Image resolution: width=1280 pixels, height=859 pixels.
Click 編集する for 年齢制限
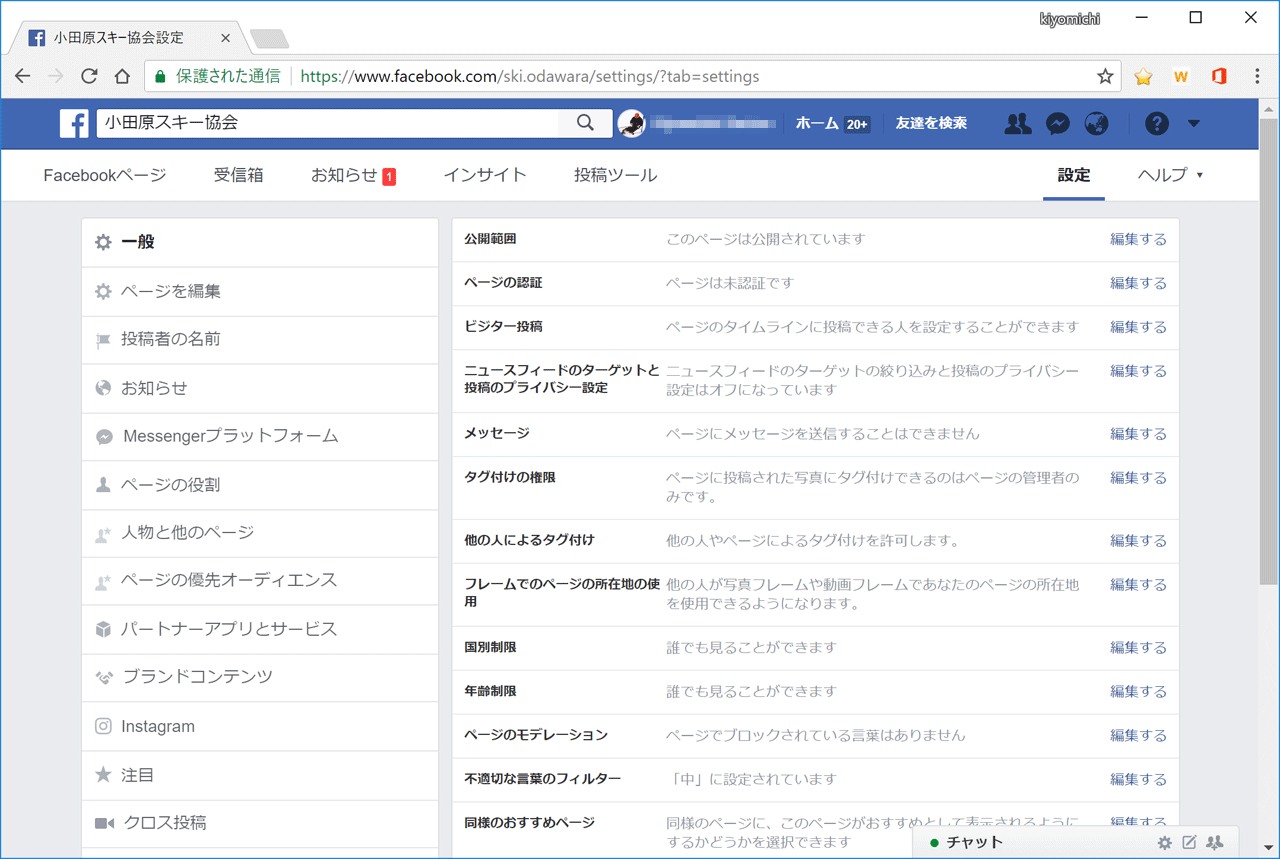tap(1138, 692)
